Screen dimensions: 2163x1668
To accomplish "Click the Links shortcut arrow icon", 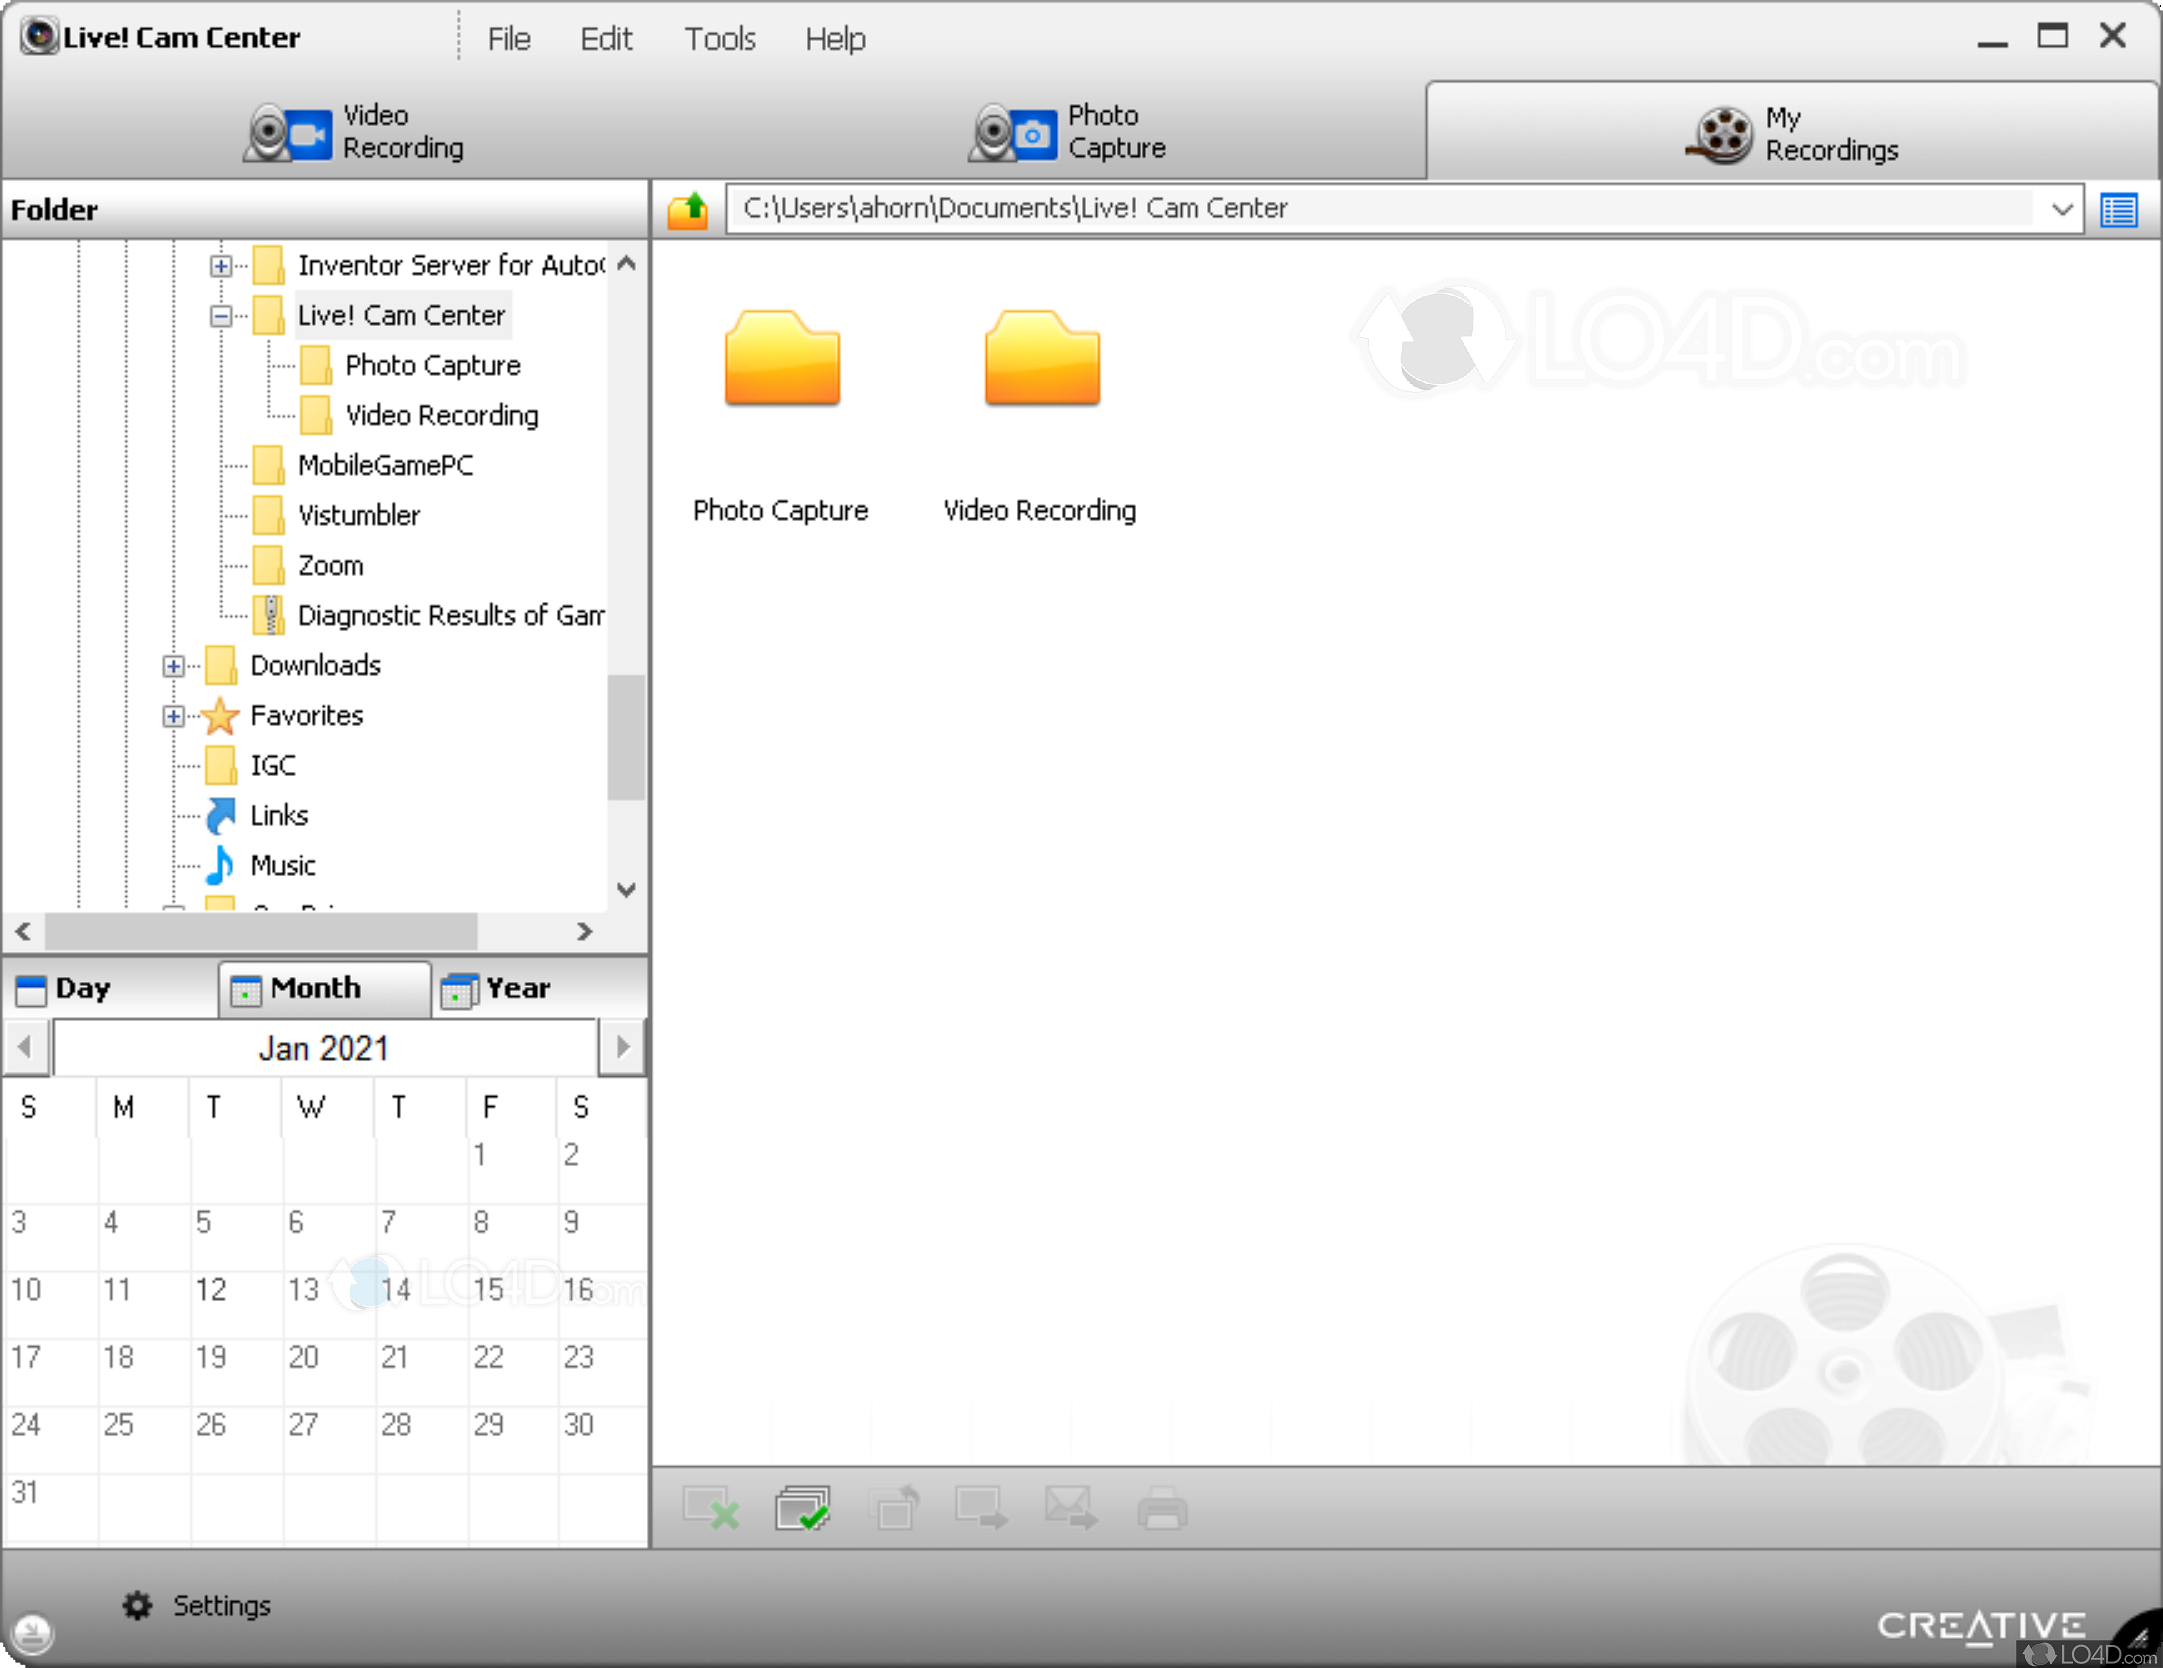I will point(220,816).
